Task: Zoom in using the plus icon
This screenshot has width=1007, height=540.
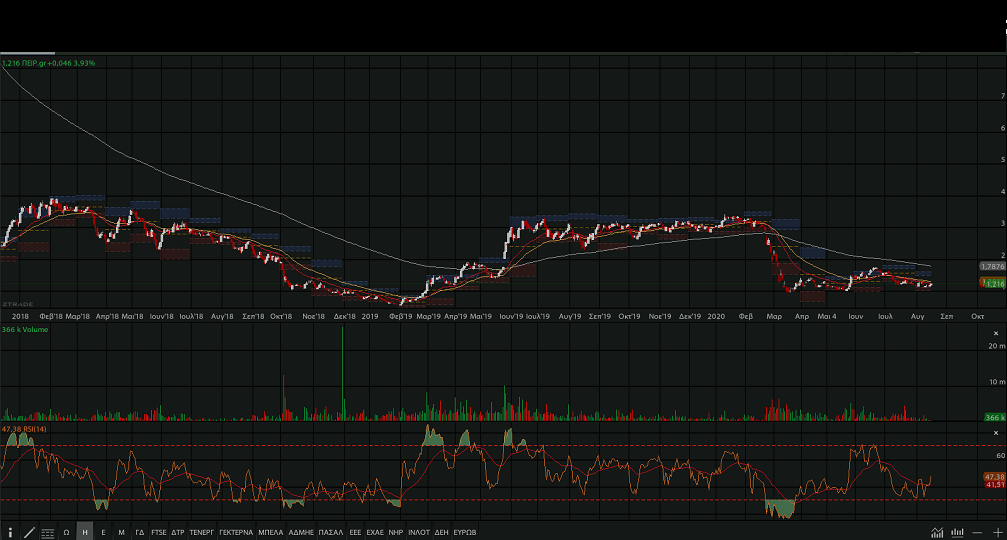Action: pyautogui.click(x=996, y=532)
